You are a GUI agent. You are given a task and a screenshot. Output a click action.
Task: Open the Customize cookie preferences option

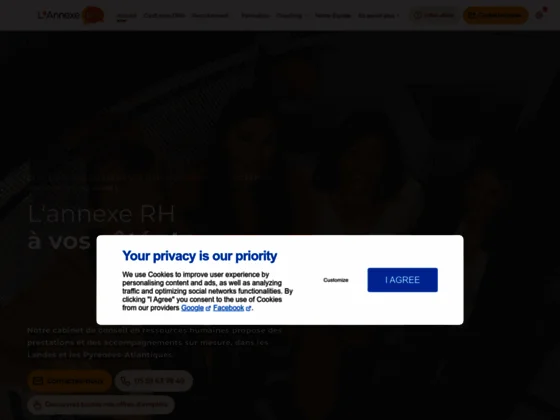click(336, 280)
